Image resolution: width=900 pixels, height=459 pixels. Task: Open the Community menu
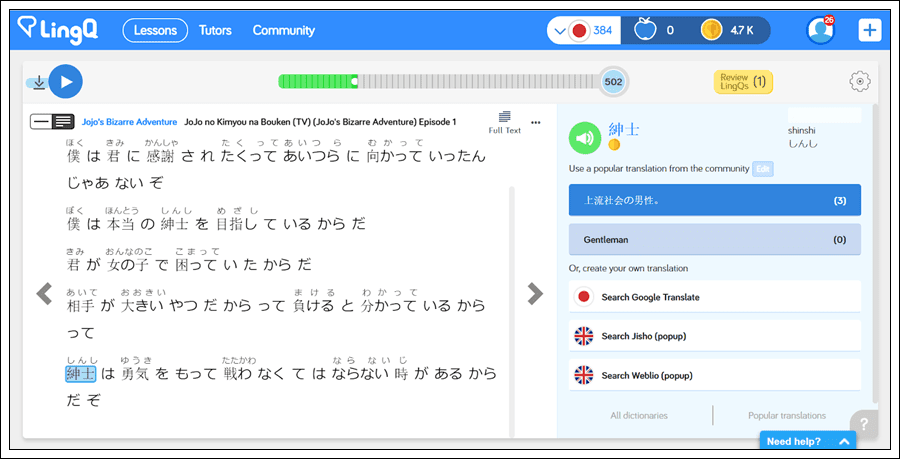click(283, 30)
